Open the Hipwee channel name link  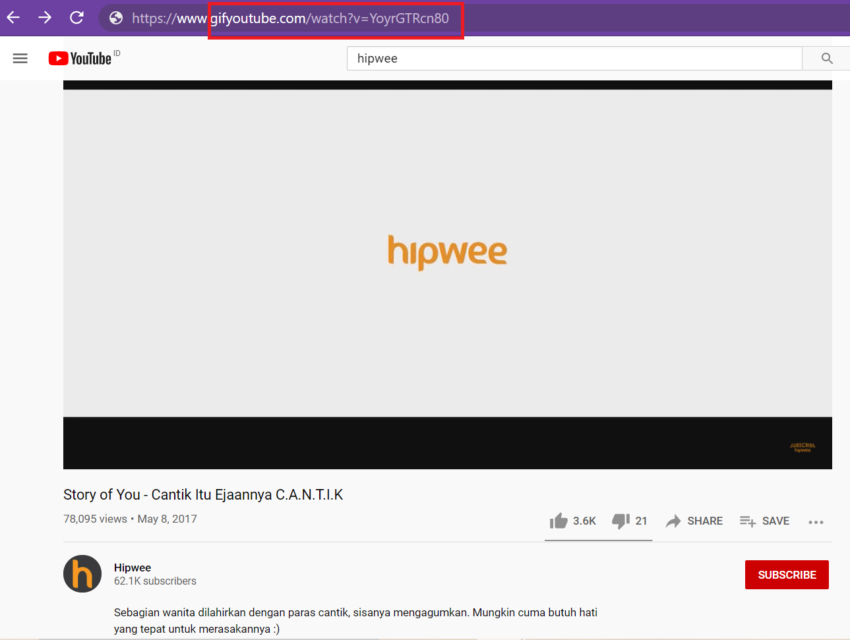132,567
